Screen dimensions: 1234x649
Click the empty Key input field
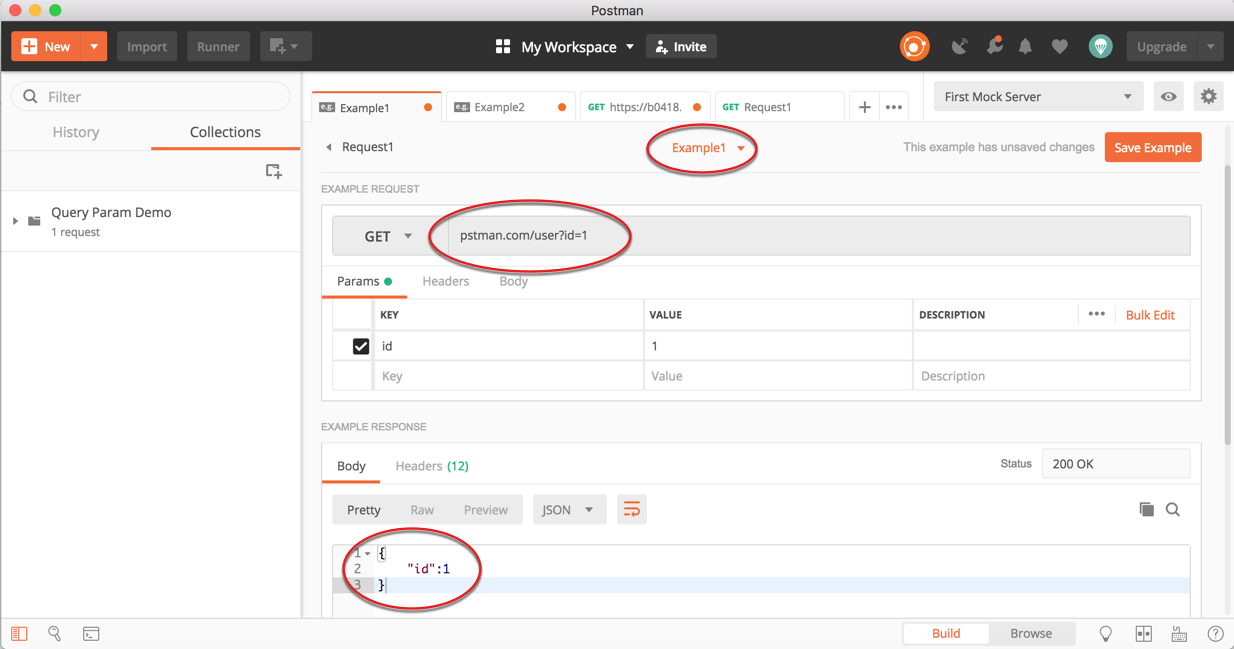[x=509, y=376]
